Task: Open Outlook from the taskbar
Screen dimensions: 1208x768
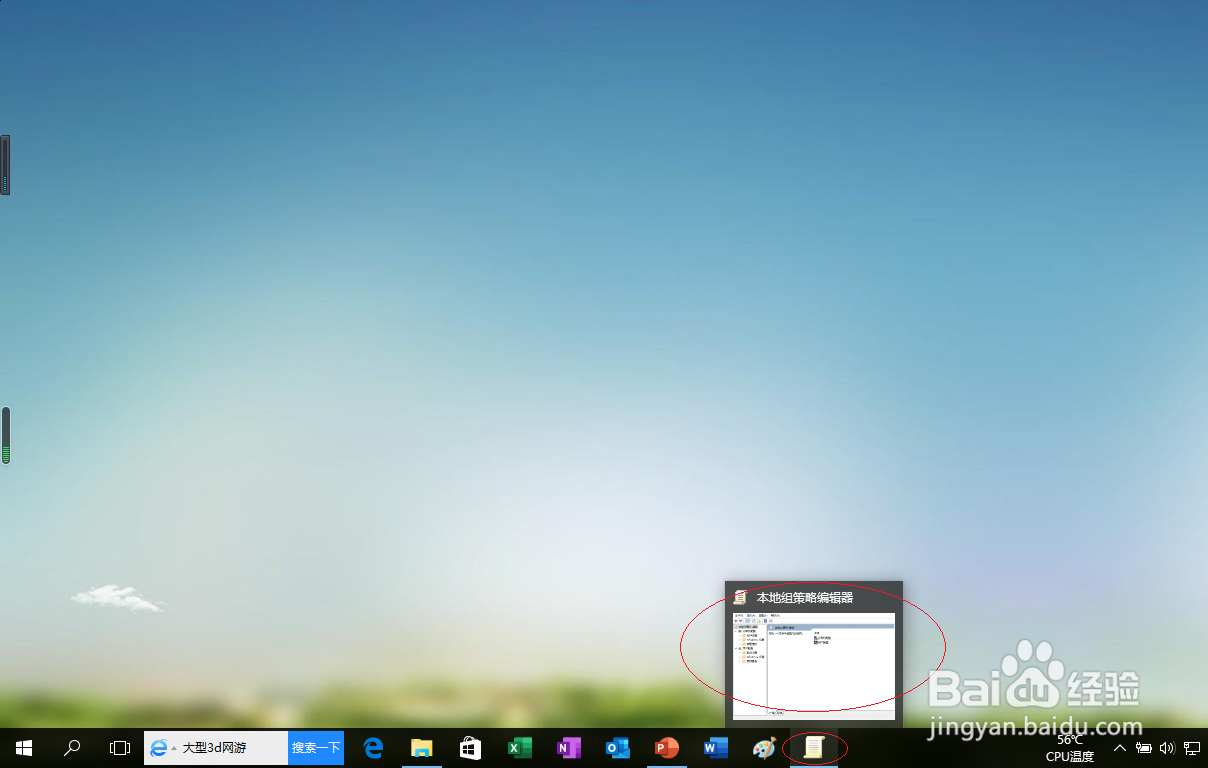Action: click(617, 747)
